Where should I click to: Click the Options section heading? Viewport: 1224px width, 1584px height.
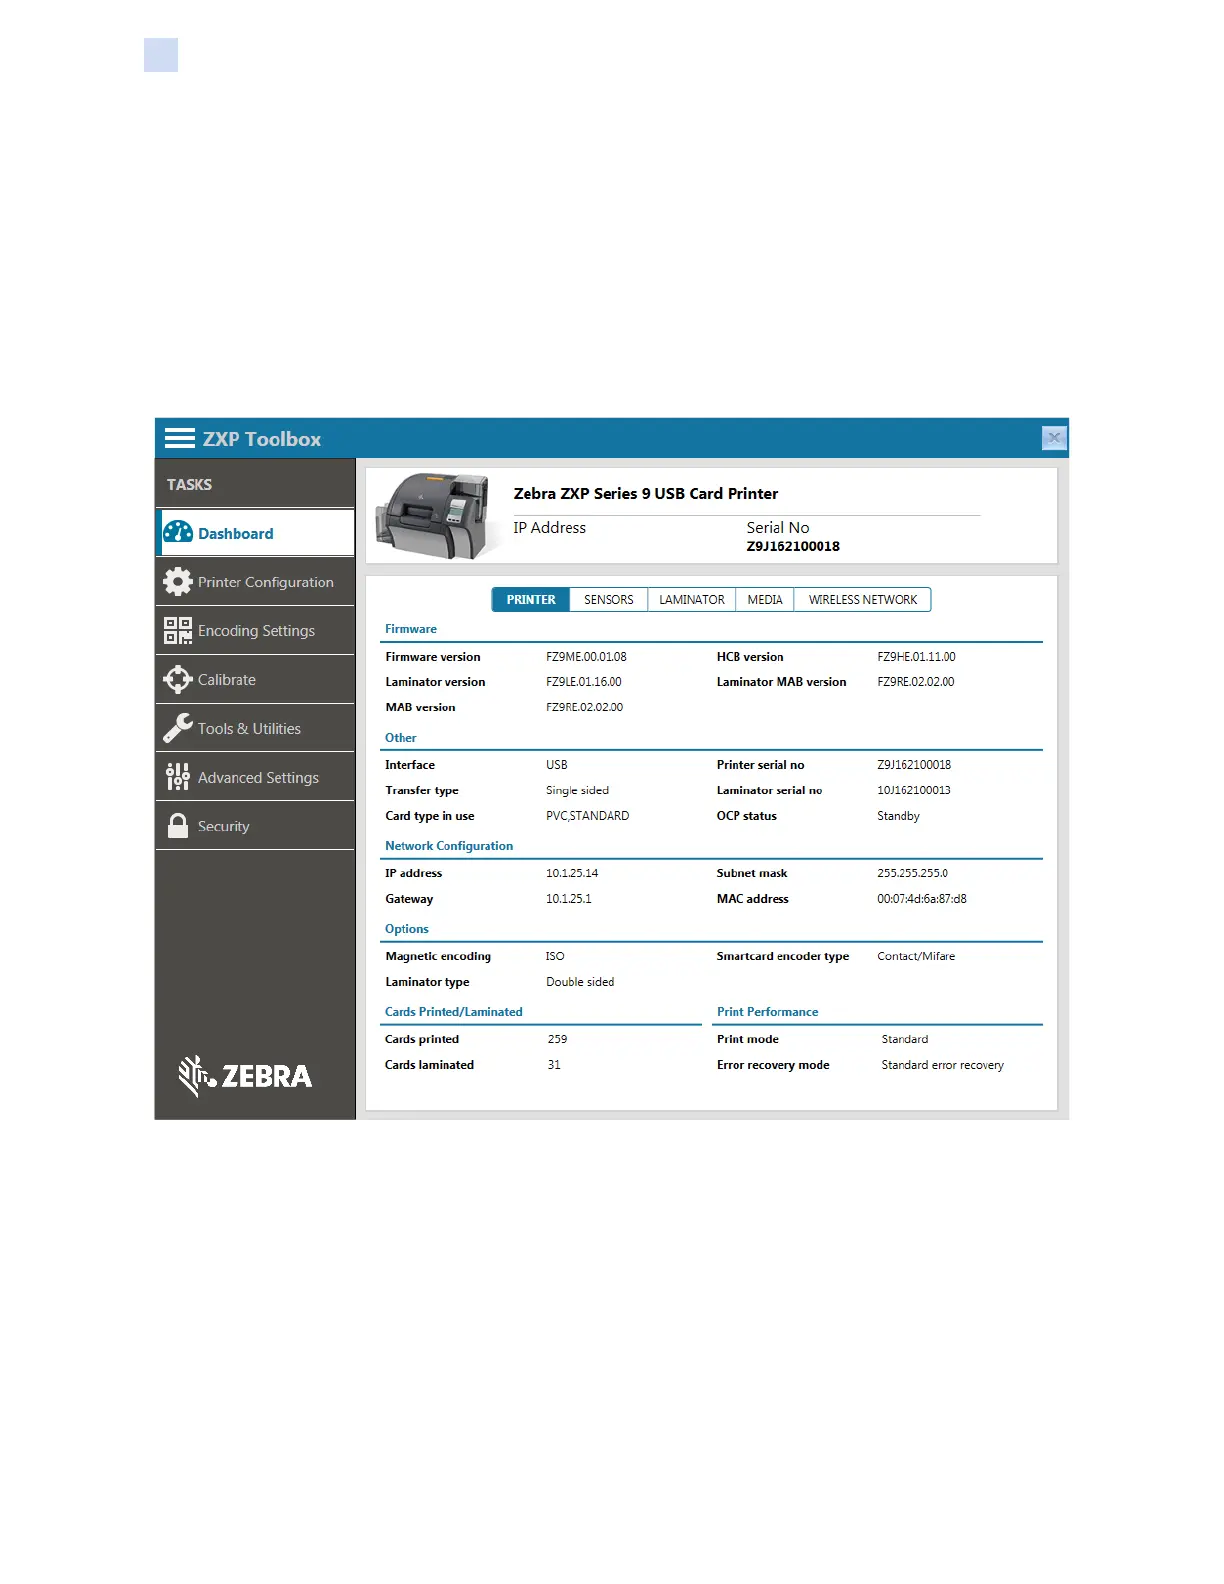tap(407, 929)
